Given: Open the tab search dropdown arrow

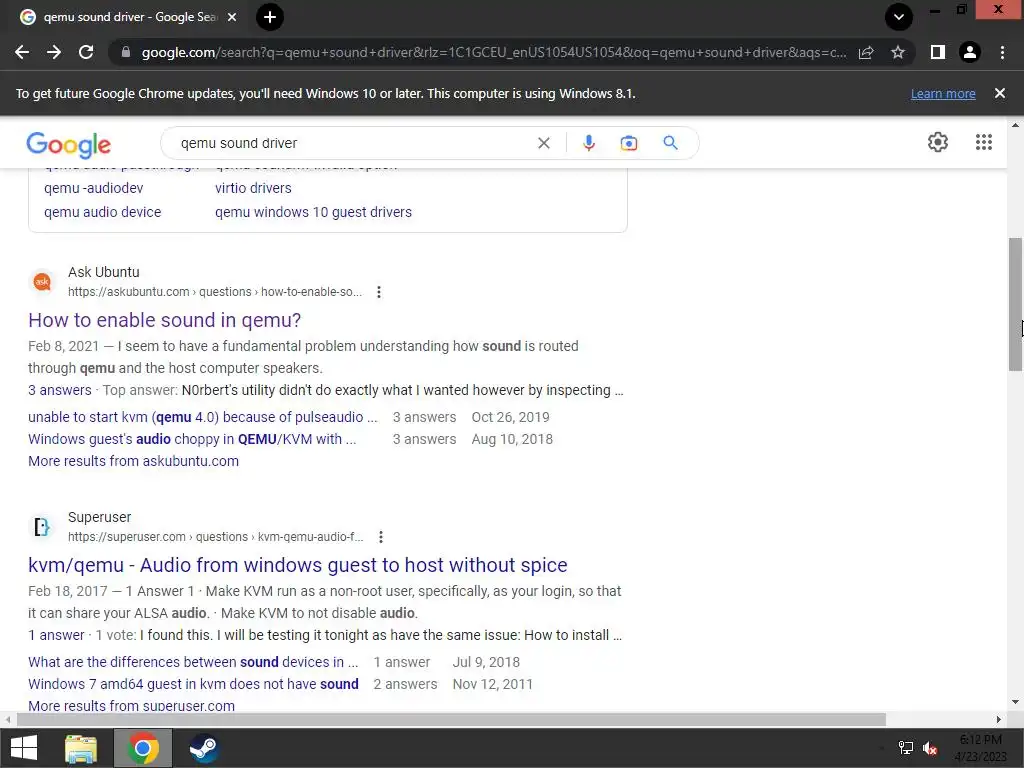Looking at the screenshot, I should 899,17.
